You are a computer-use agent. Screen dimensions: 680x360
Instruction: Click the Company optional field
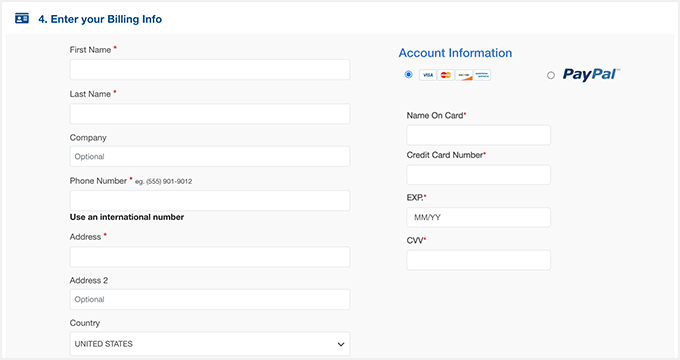pos(210,157)
